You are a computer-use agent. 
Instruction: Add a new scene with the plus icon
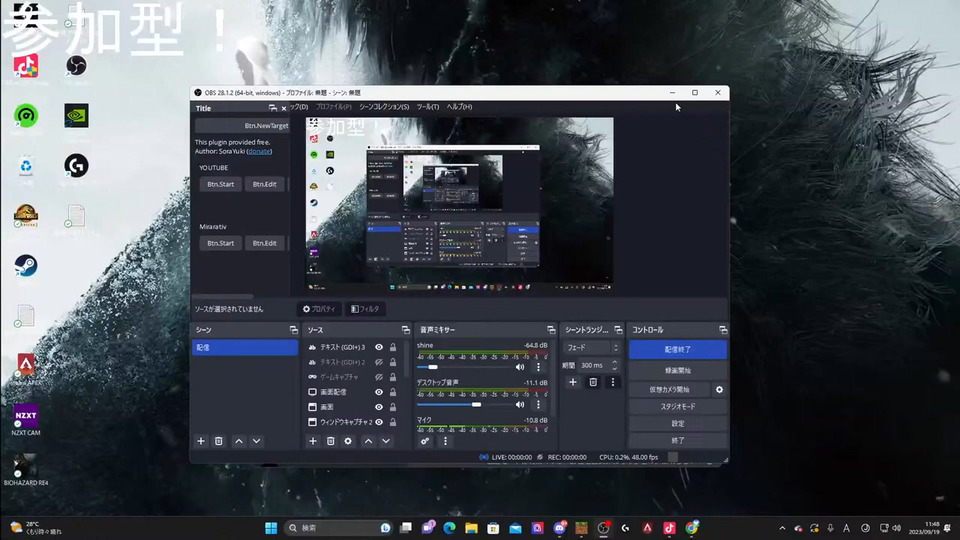(201, 441)
